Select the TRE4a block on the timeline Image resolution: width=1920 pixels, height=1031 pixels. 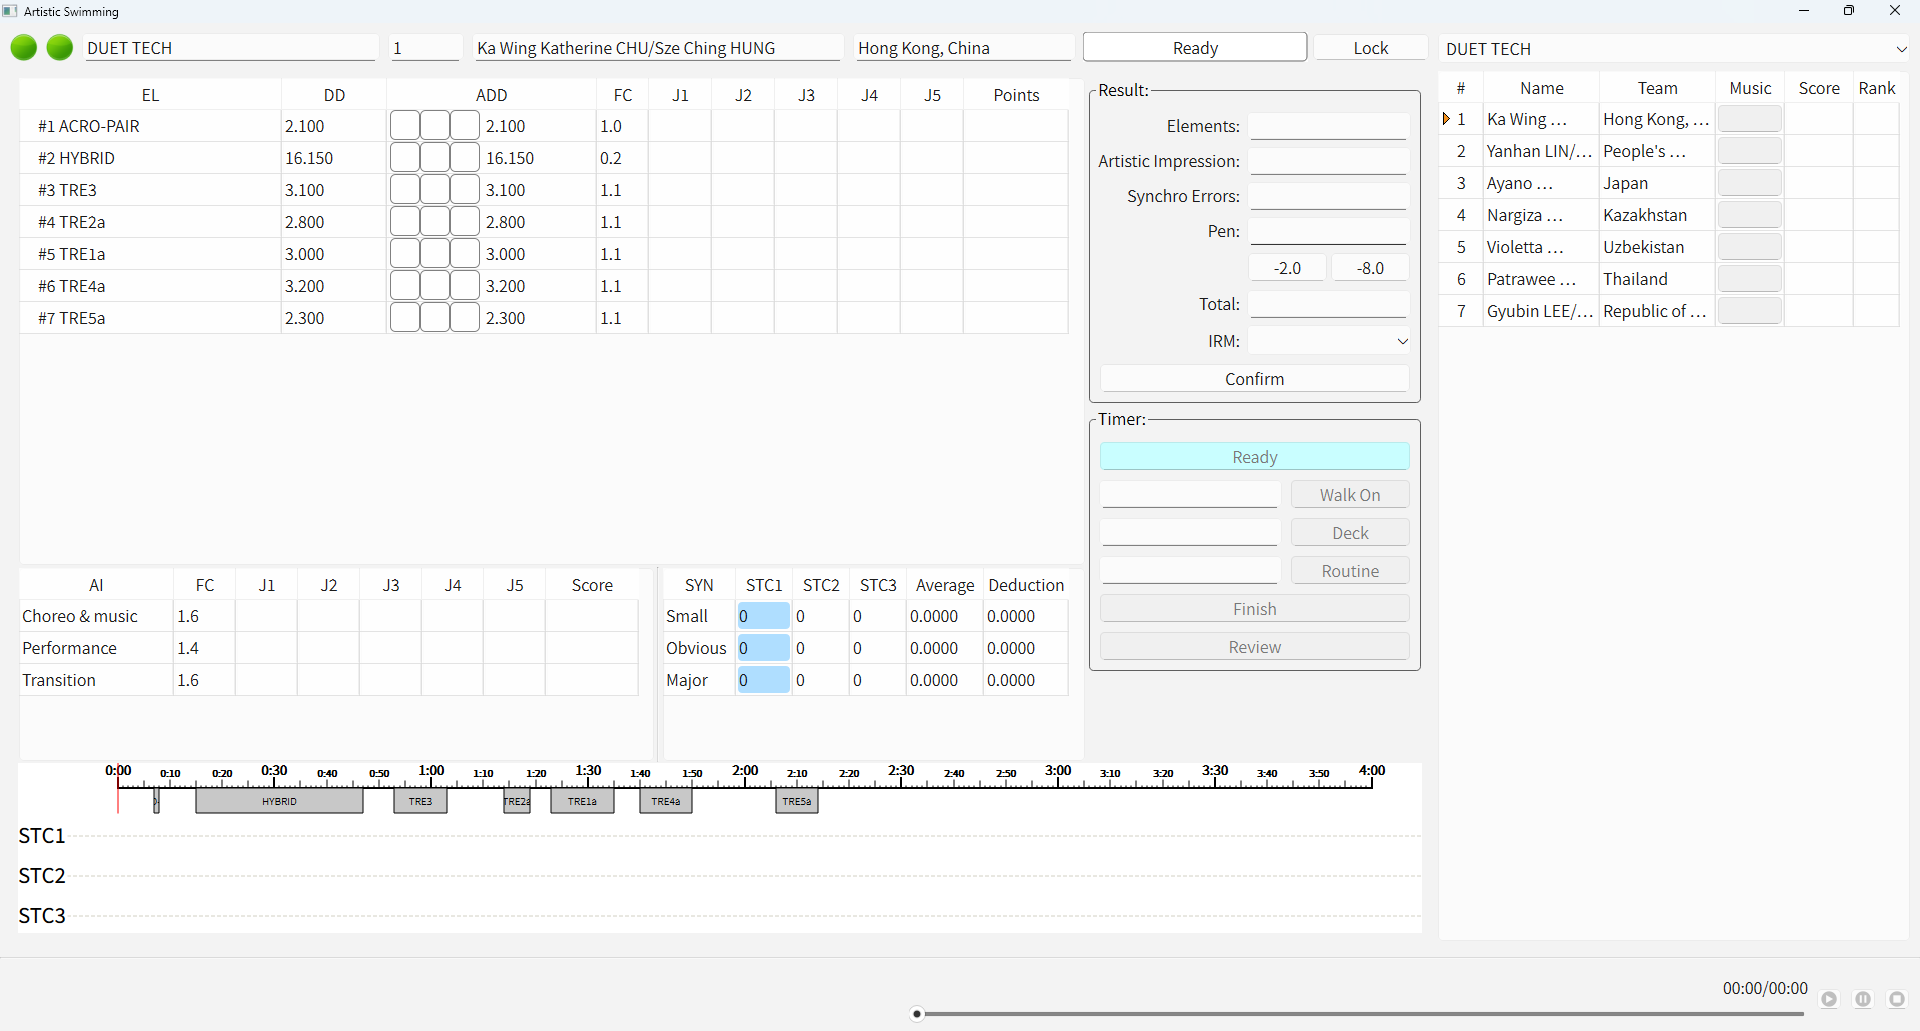666,801
